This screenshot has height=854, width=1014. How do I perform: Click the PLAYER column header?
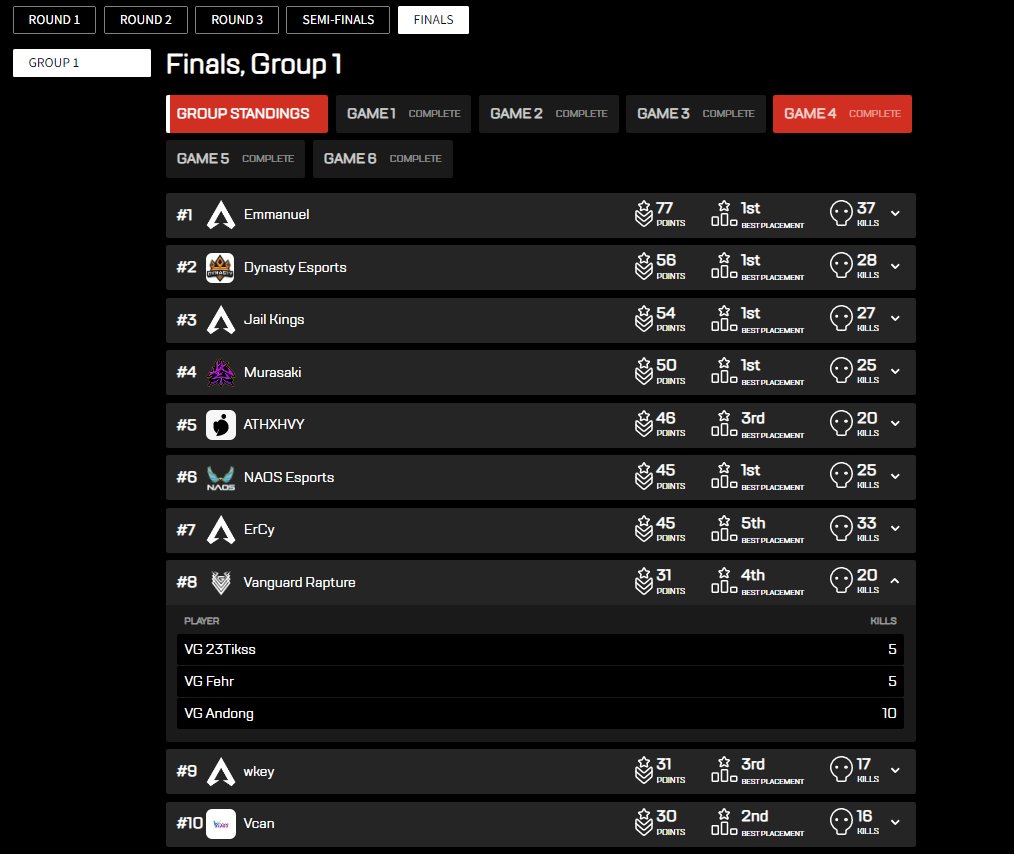point(202,621)
